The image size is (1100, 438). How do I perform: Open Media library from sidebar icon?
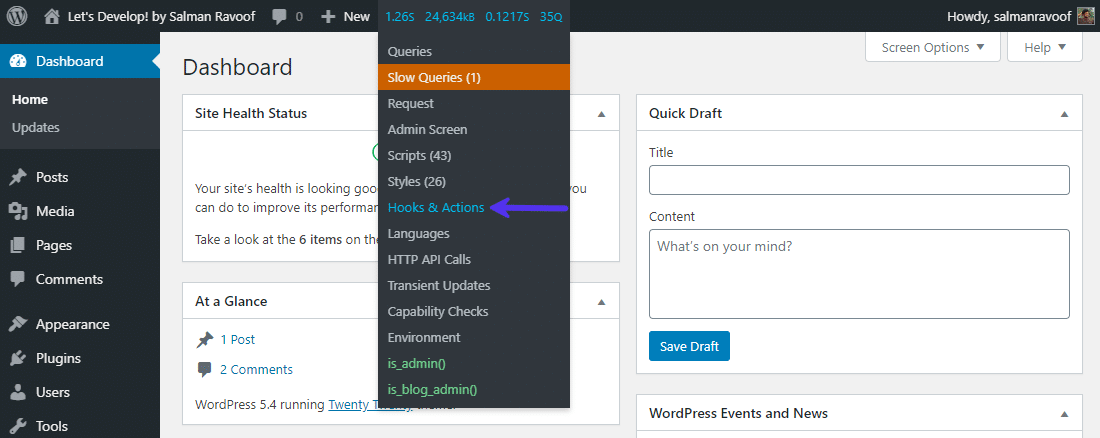18,211
